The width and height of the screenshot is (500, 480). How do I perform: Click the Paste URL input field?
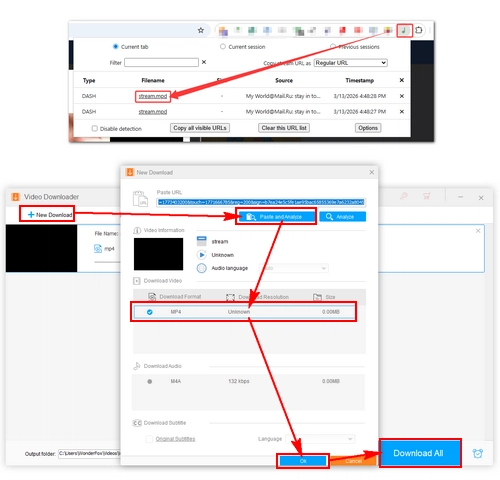pyautogui.click(x=261, y=202)
